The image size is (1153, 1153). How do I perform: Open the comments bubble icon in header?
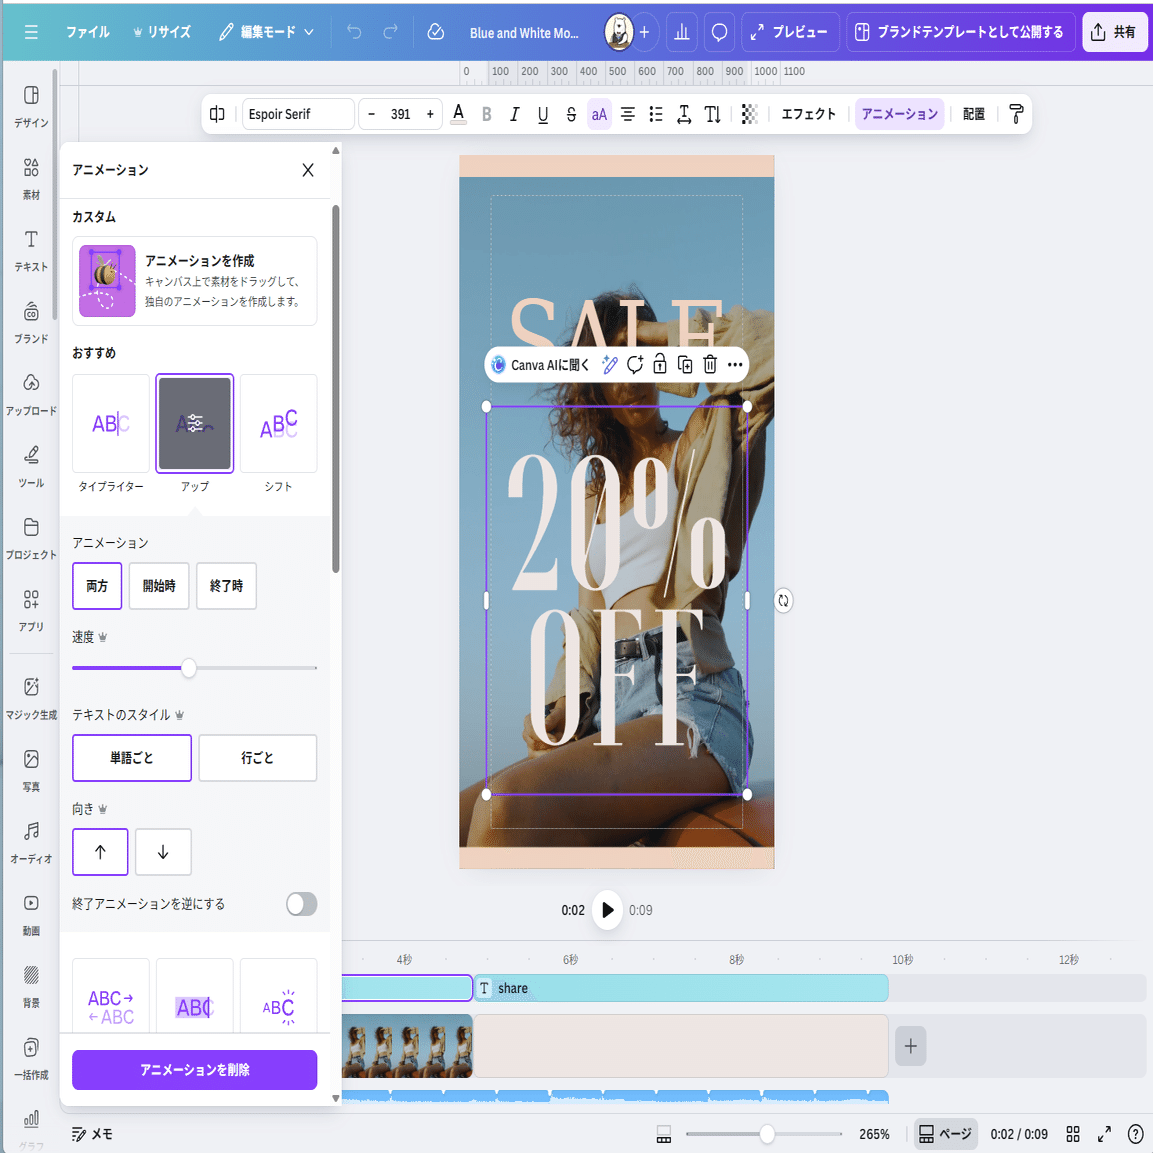click(x=719, y=32)
